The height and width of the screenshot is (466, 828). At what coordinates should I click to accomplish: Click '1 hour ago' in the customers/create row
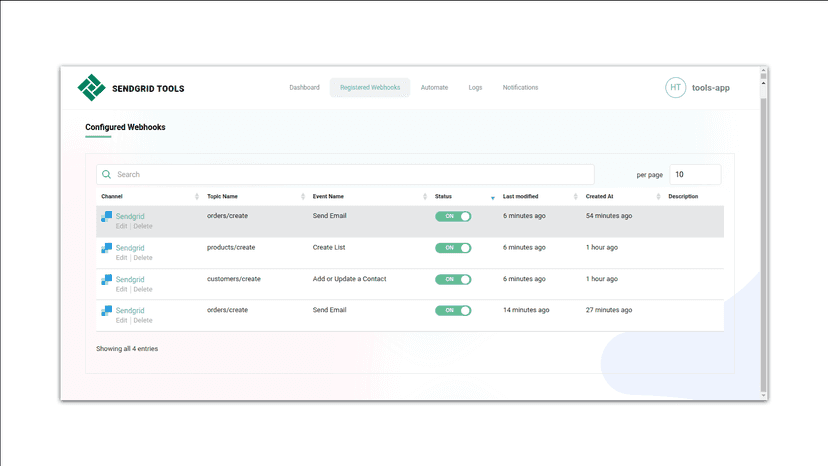[x=601, y=279]
